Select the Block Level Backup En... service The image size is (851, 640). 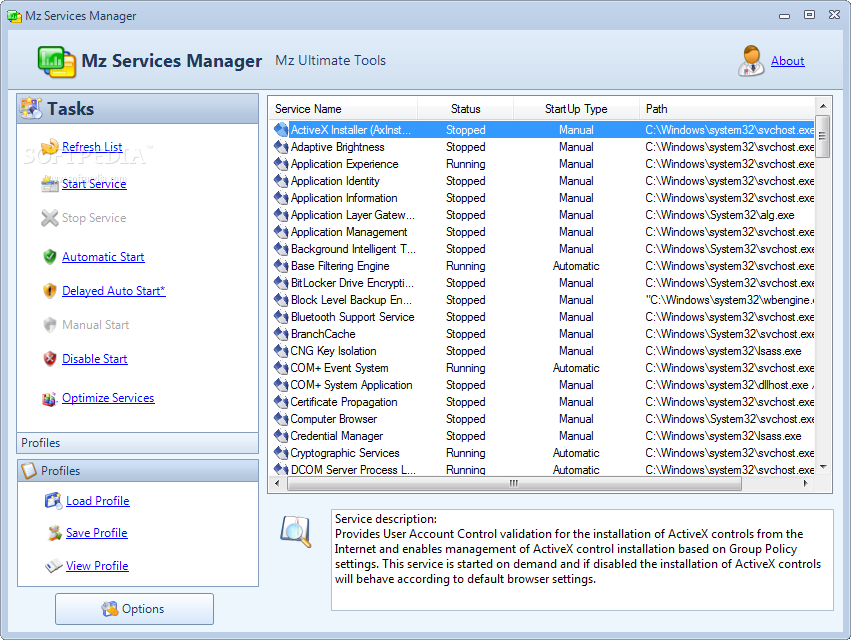click(x=543, y=300)
